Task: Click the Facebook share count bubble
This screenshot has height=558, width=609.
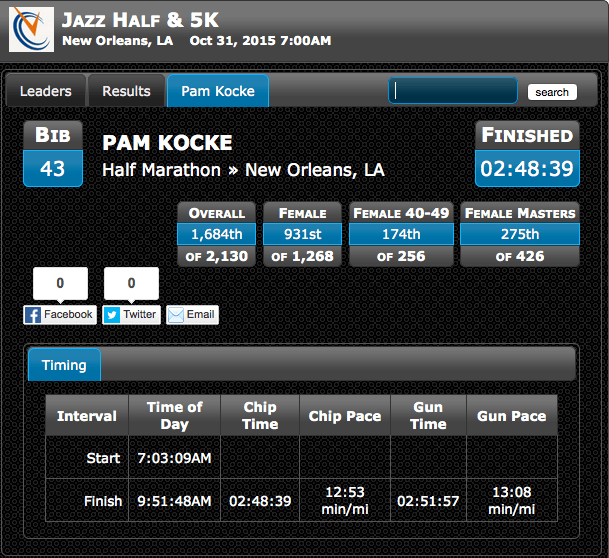Action: click(x=60, y=284)
